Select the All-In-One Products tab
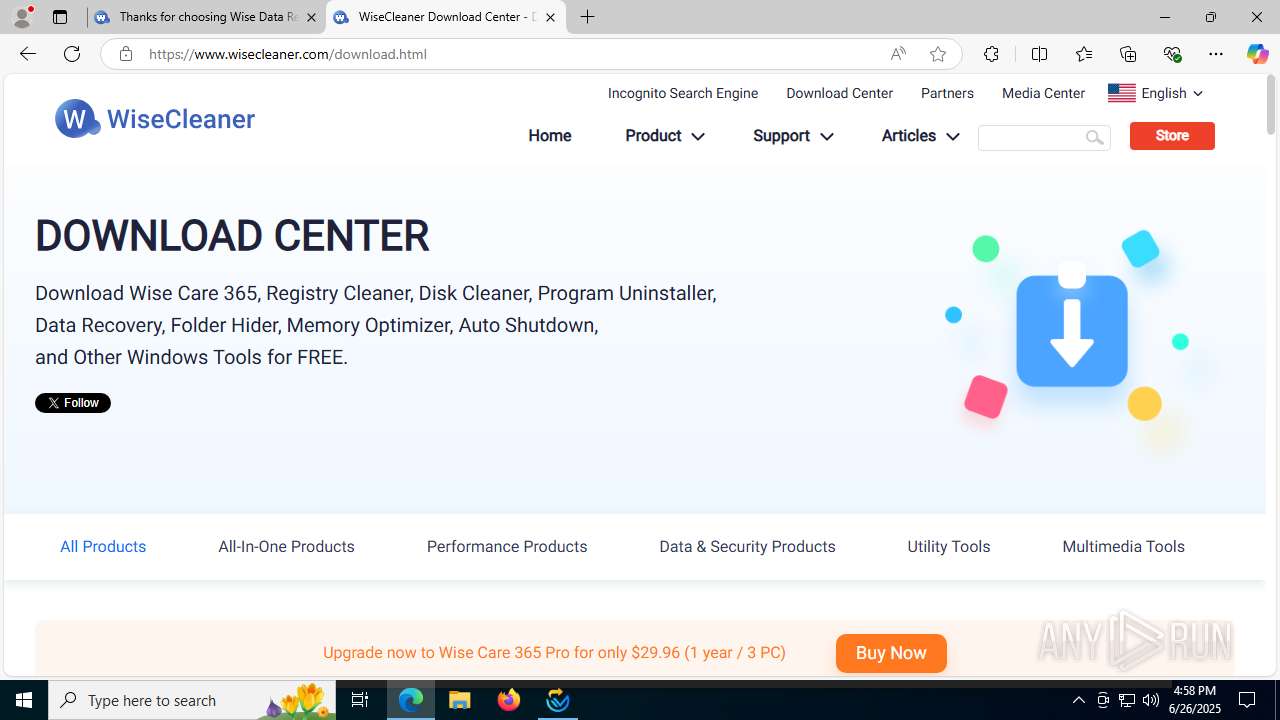The height and width of the screenshot is (720, 1280). [286, 546]
